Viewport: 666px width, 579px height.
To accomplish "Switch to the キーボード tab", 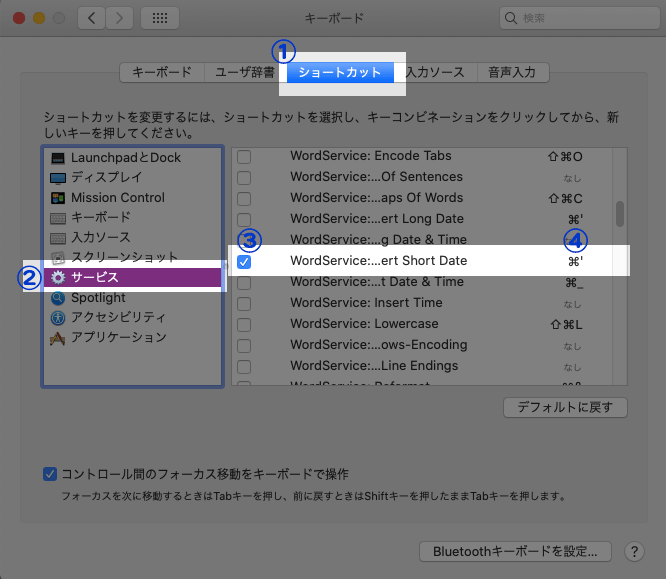I will pos(161,72).
